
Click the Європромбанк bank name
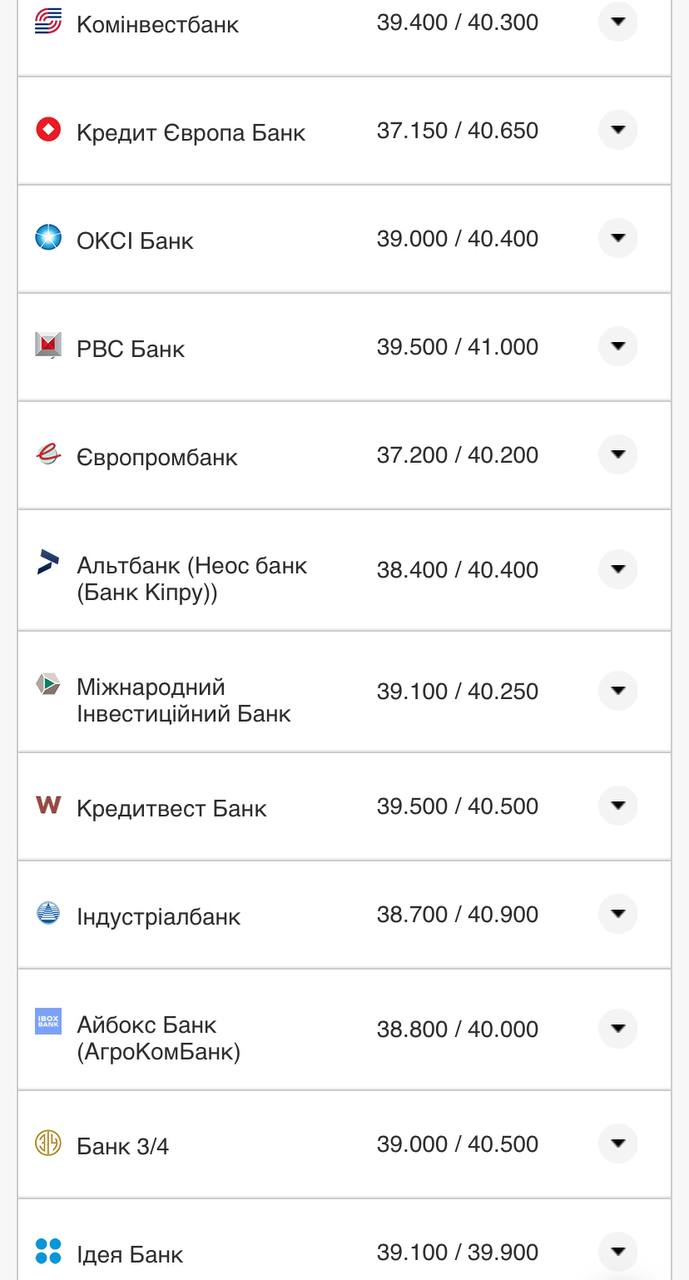click(158, 455)
